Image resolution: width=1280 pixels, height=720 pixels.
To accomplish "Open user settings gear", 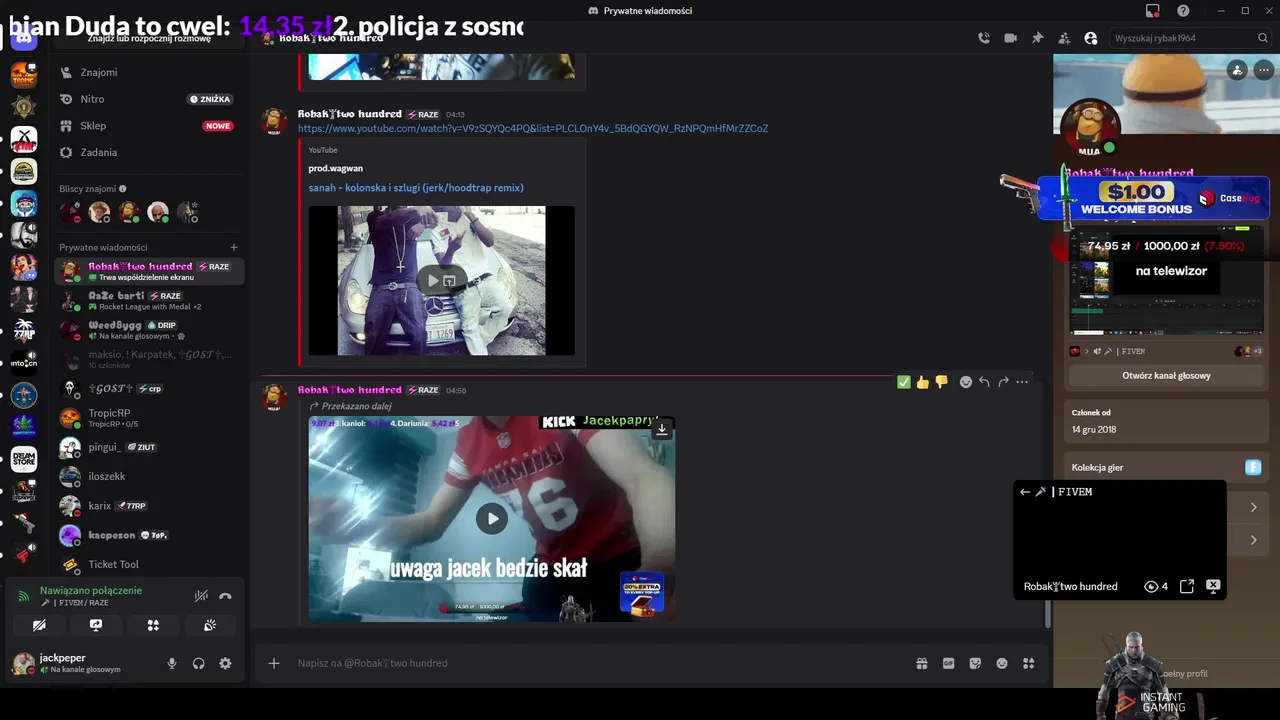I will point(225,663).
